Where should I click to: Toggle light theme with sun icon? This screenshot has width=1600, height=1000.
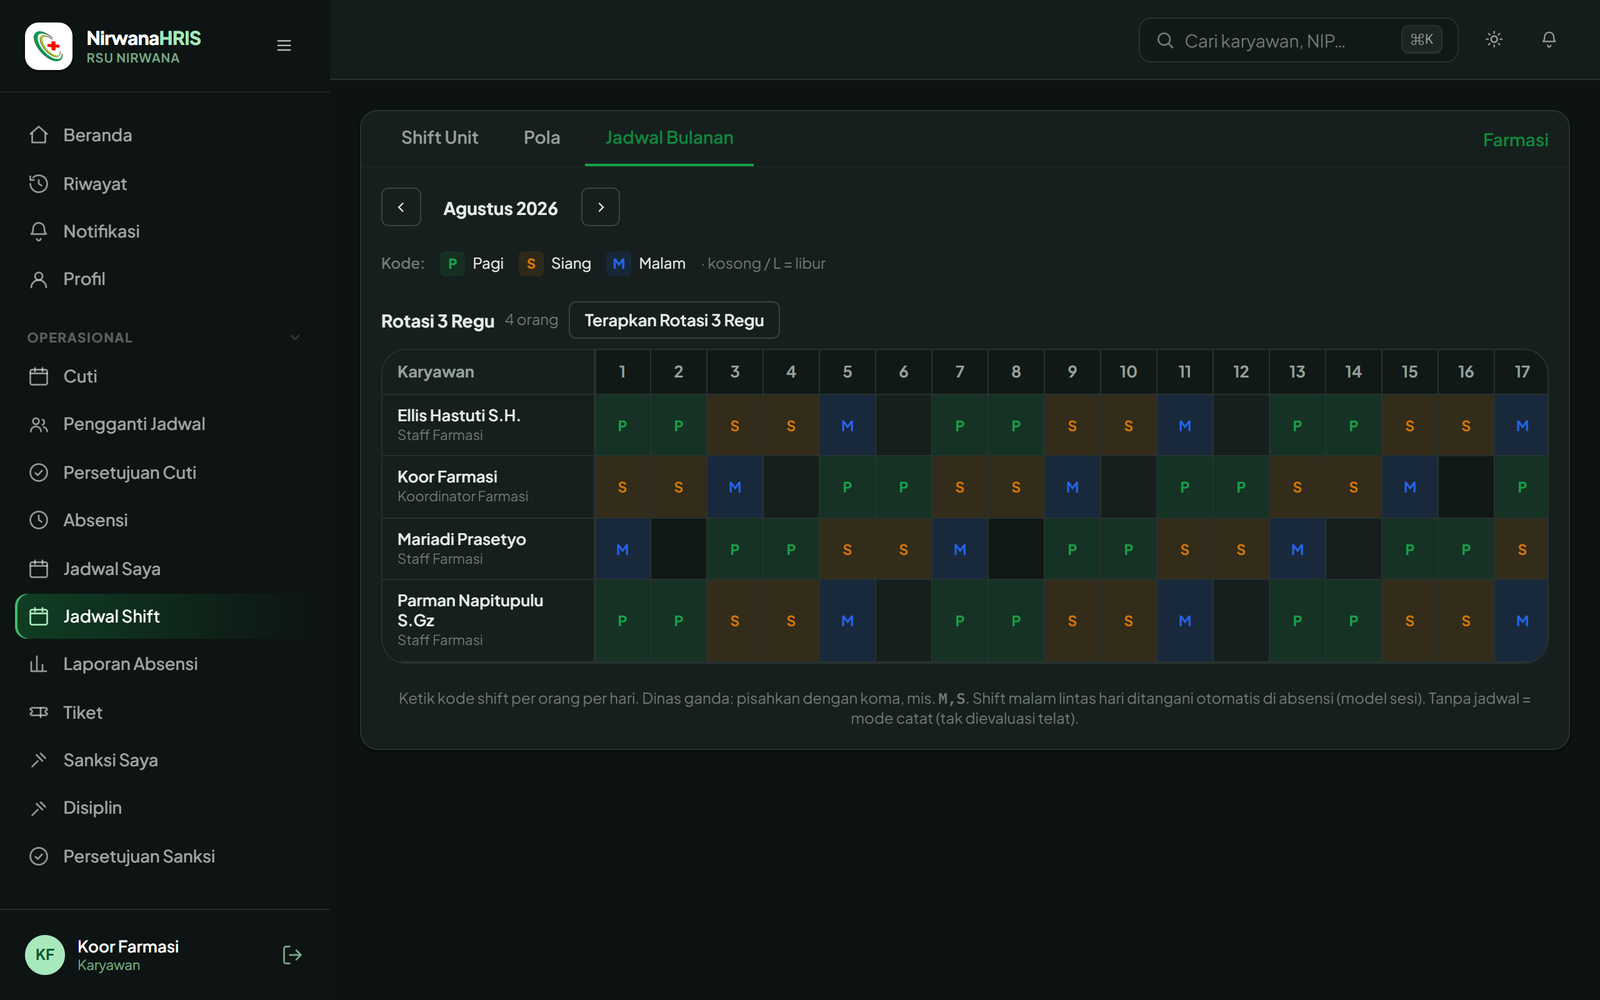click(1494, 40)
